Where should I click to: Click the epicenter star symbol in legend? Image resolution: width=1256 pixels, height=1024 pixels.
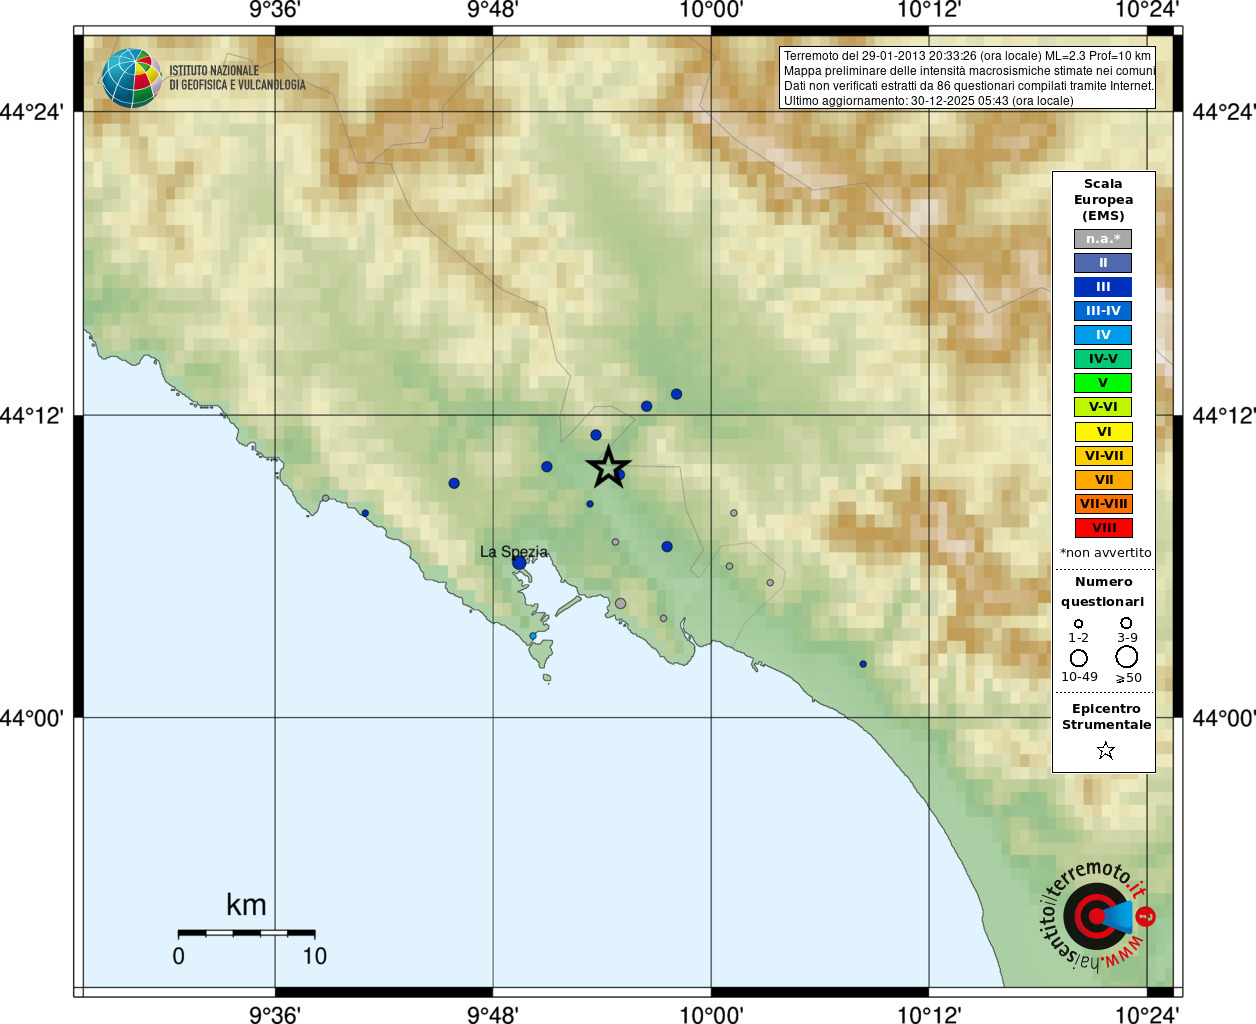(1105, 750)
